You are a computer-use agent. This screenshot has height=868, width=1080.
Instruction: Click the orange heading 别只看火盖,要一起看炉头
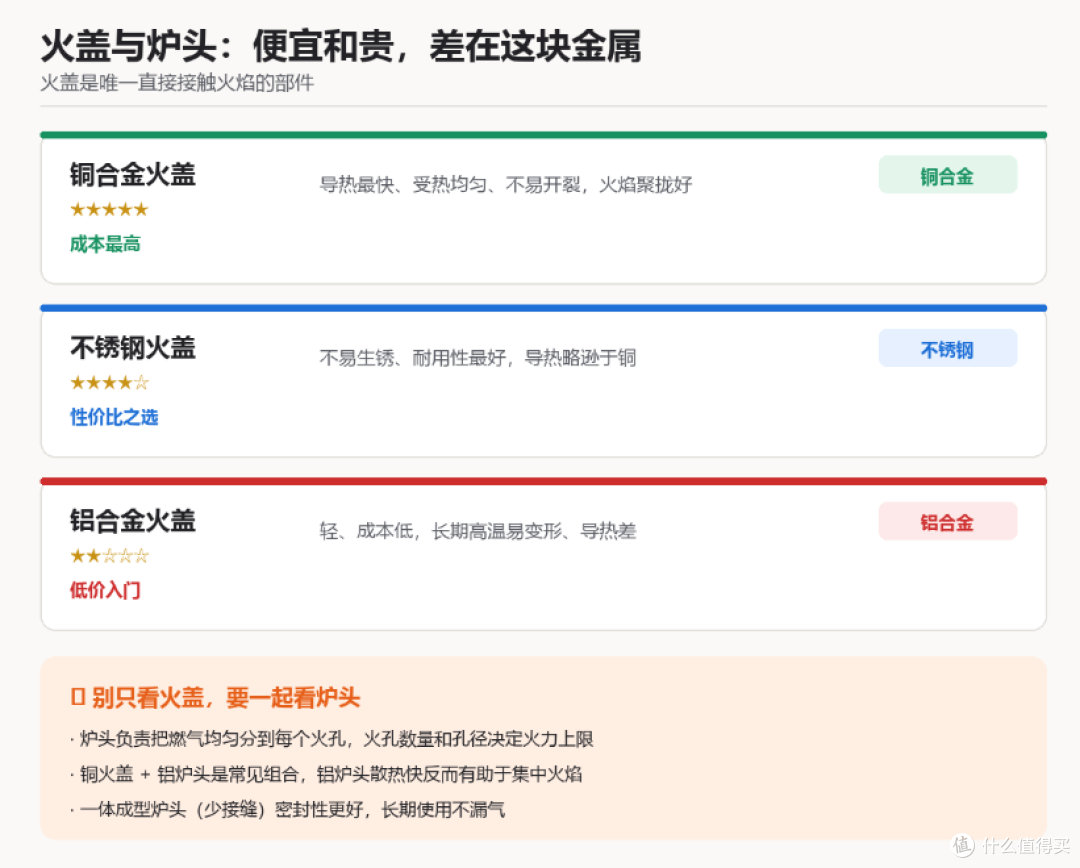pos(226,697)
